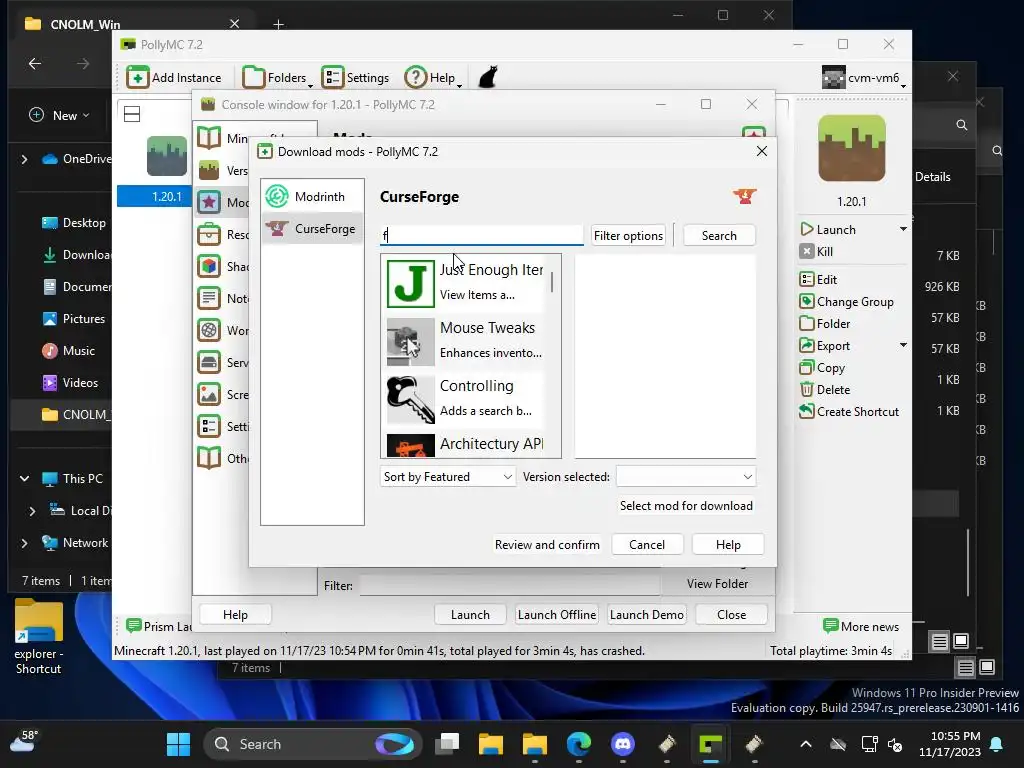Open the Sort by Featured dropdown
The image size is (1024, 768).
[x=447, y=477]
